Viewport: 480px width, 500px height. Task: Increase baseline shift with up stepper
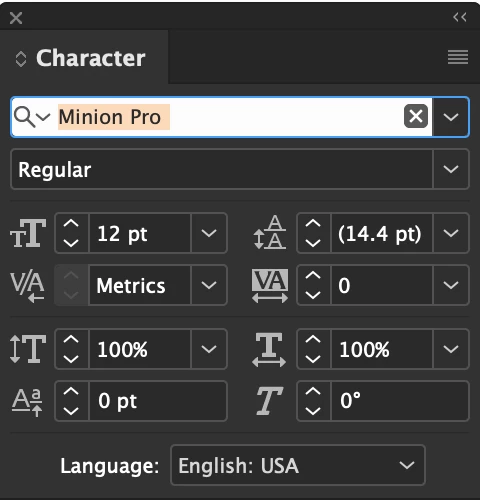[71, 391]
